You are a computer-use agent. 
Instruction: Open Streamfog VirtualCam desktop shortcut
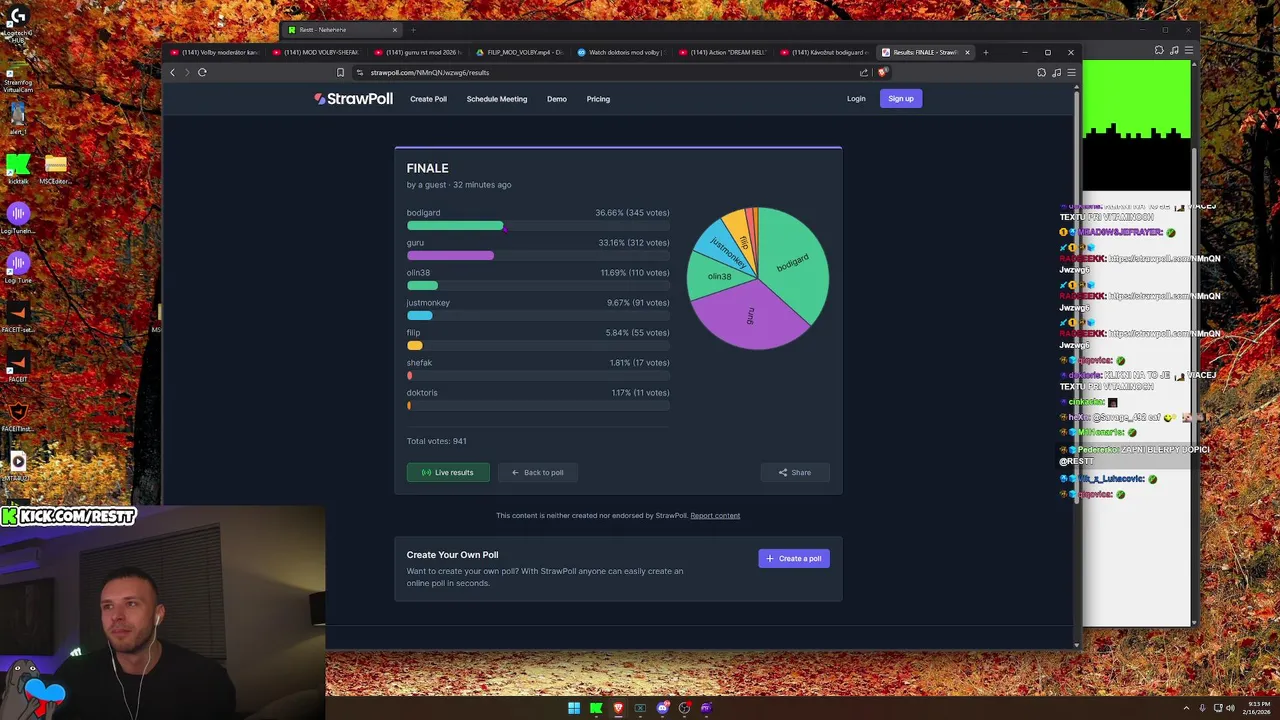(17, 77)
